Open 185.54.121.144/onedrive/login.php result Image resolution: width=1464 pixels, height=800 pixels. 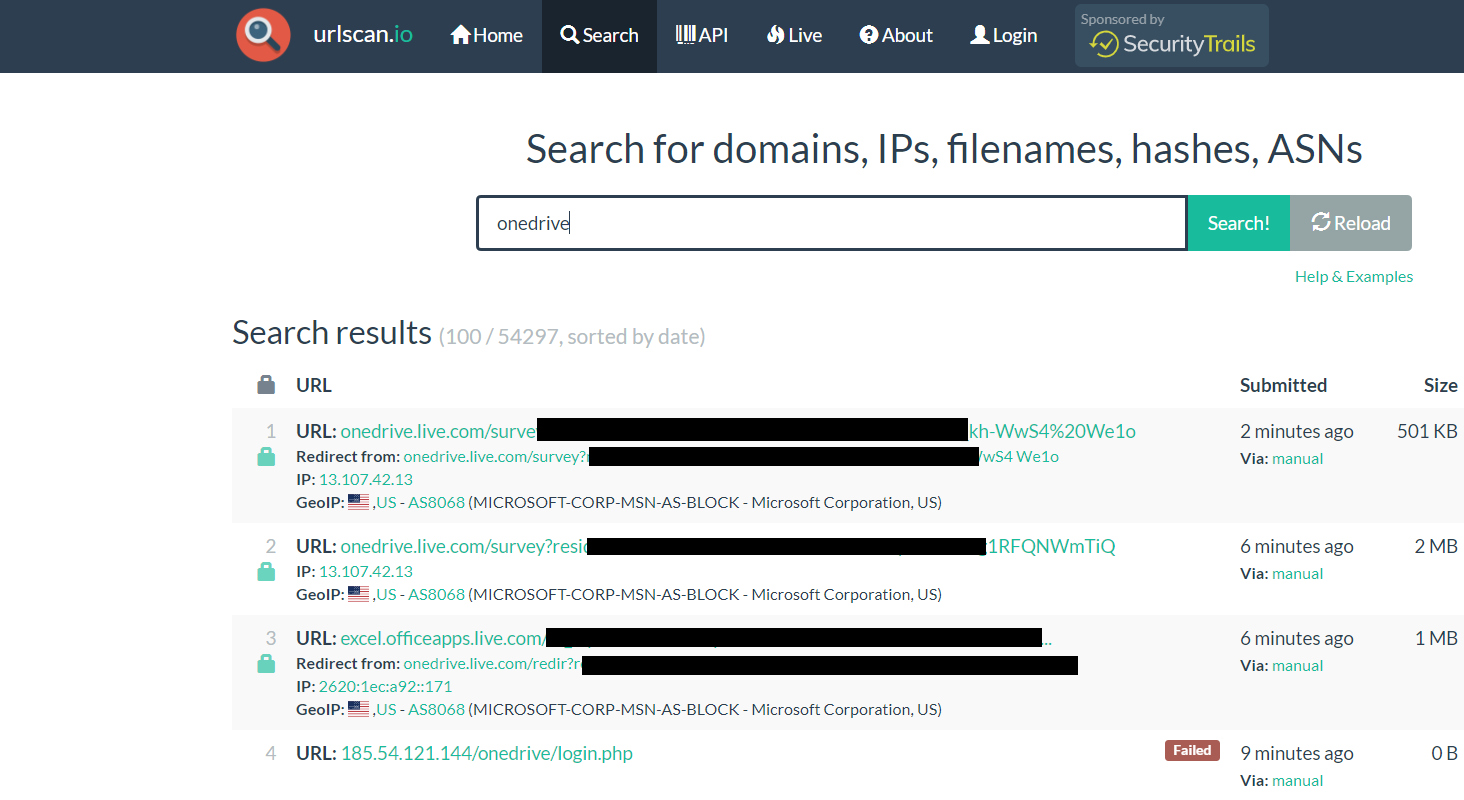pyautogui.click(x=487, y=753)
